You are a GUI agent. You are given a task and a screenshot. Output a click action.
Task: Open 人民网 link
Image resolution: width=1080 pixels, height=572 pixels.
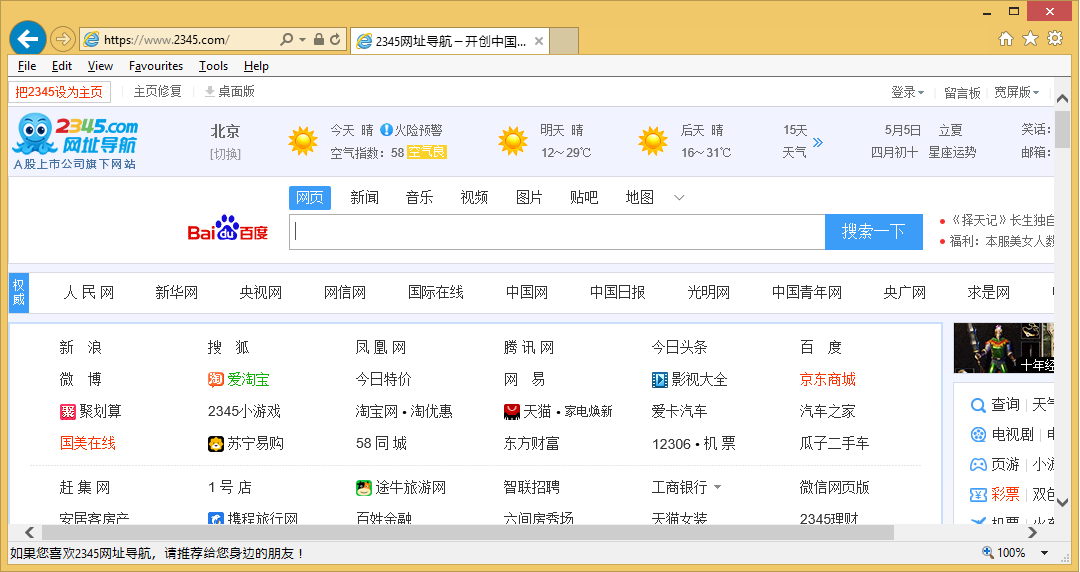pyautogui.click(x=89, y=293)
